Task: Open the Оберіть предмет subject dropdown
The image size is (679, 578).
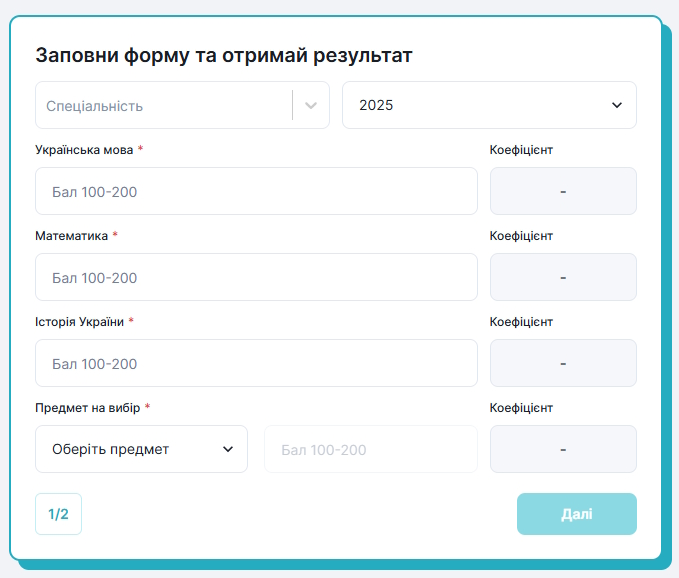Action: [x=141, y=449]
